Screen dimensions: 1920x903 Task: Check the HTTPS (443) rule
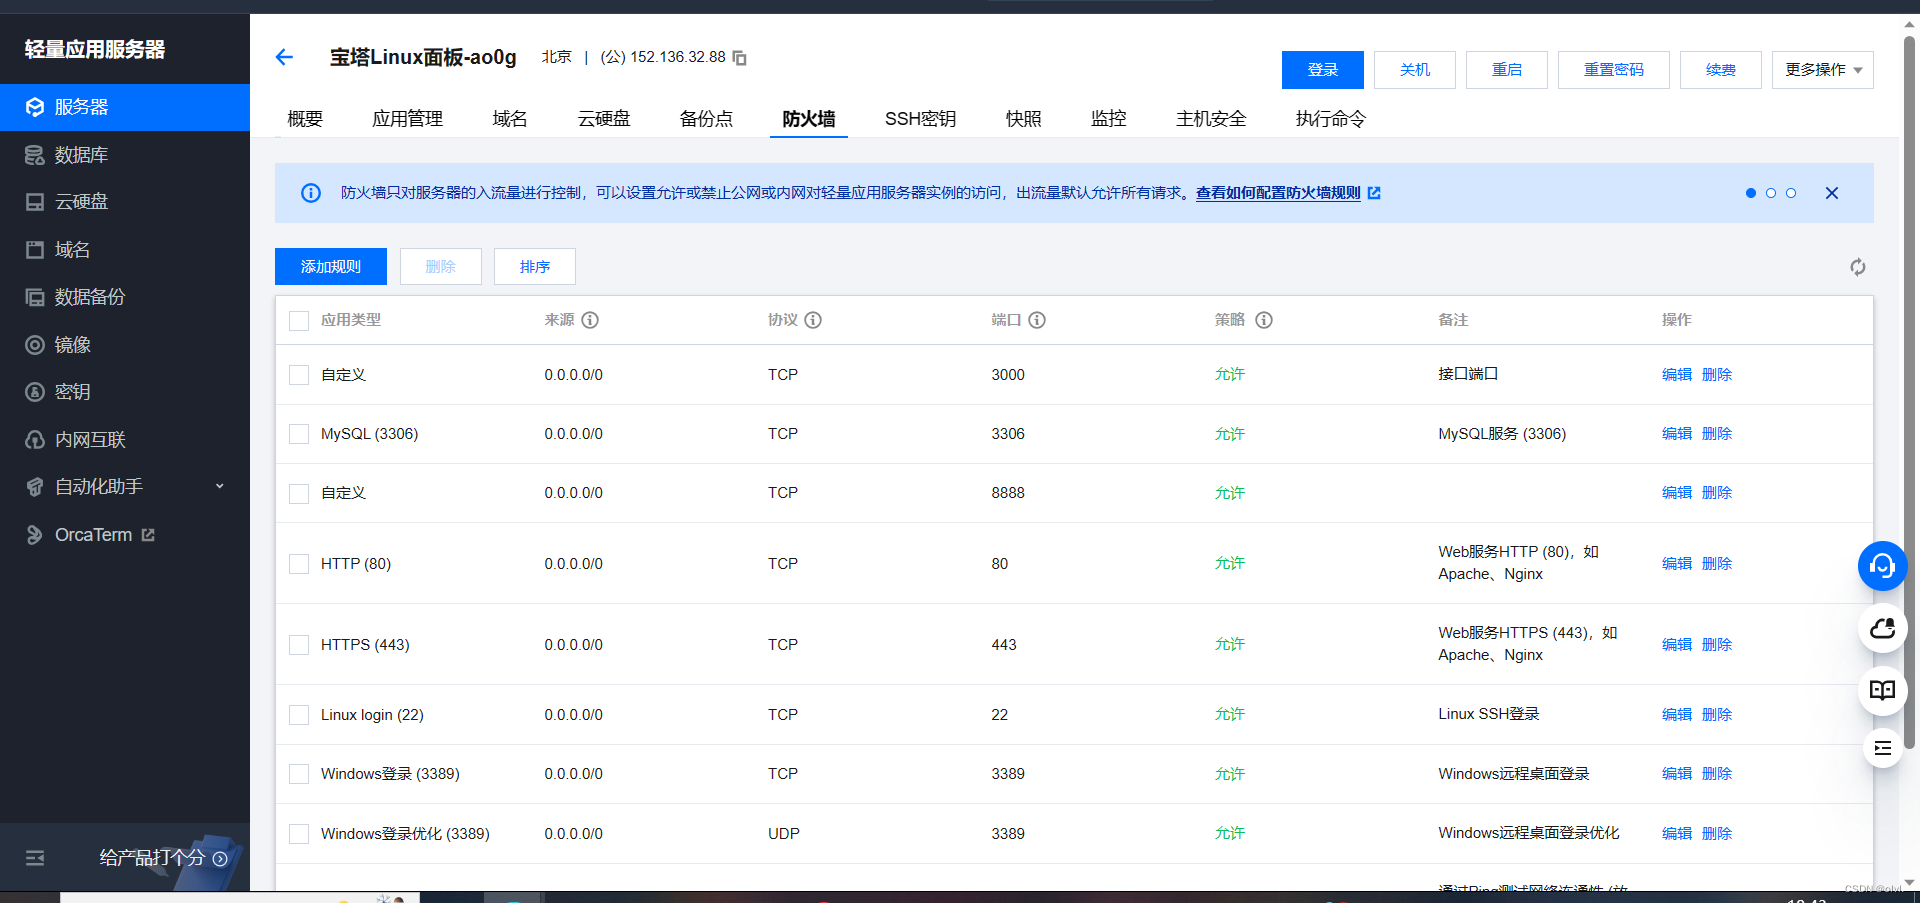click(x=299, y=645)
